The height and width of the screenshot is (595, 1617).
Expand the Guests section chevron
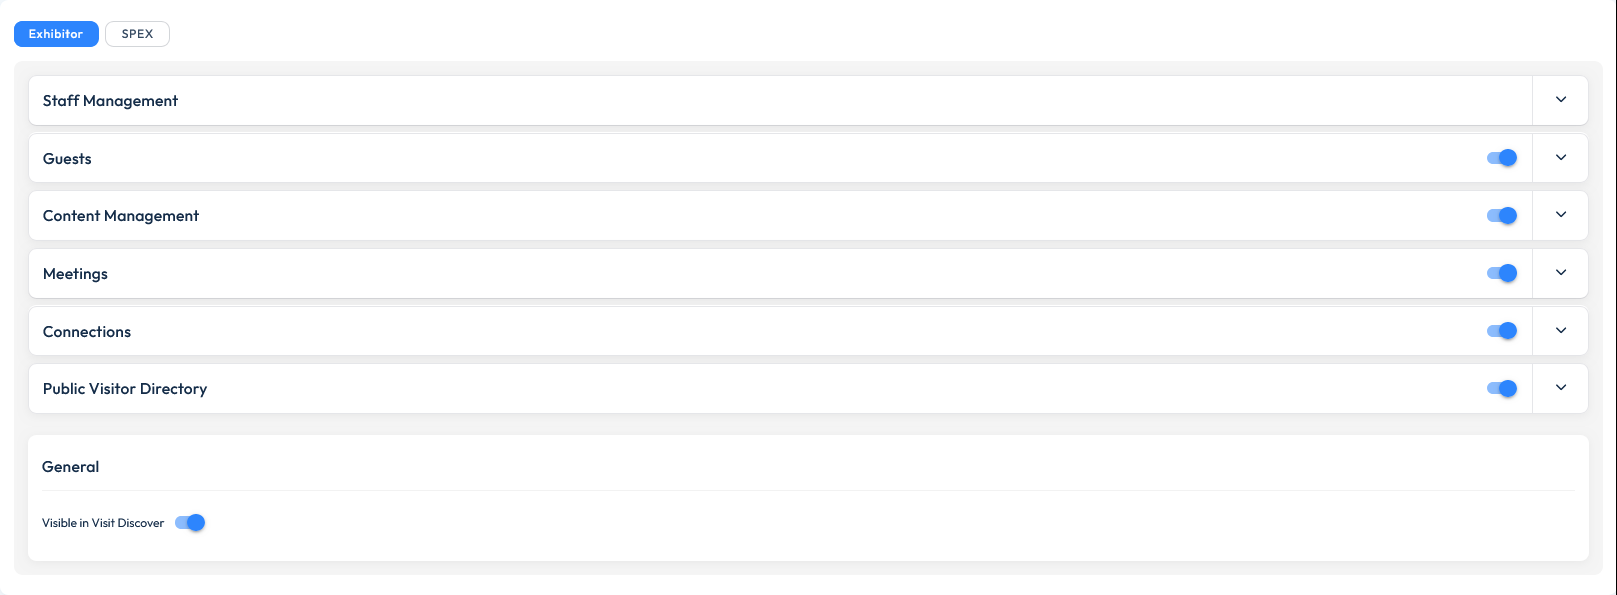1560,158
